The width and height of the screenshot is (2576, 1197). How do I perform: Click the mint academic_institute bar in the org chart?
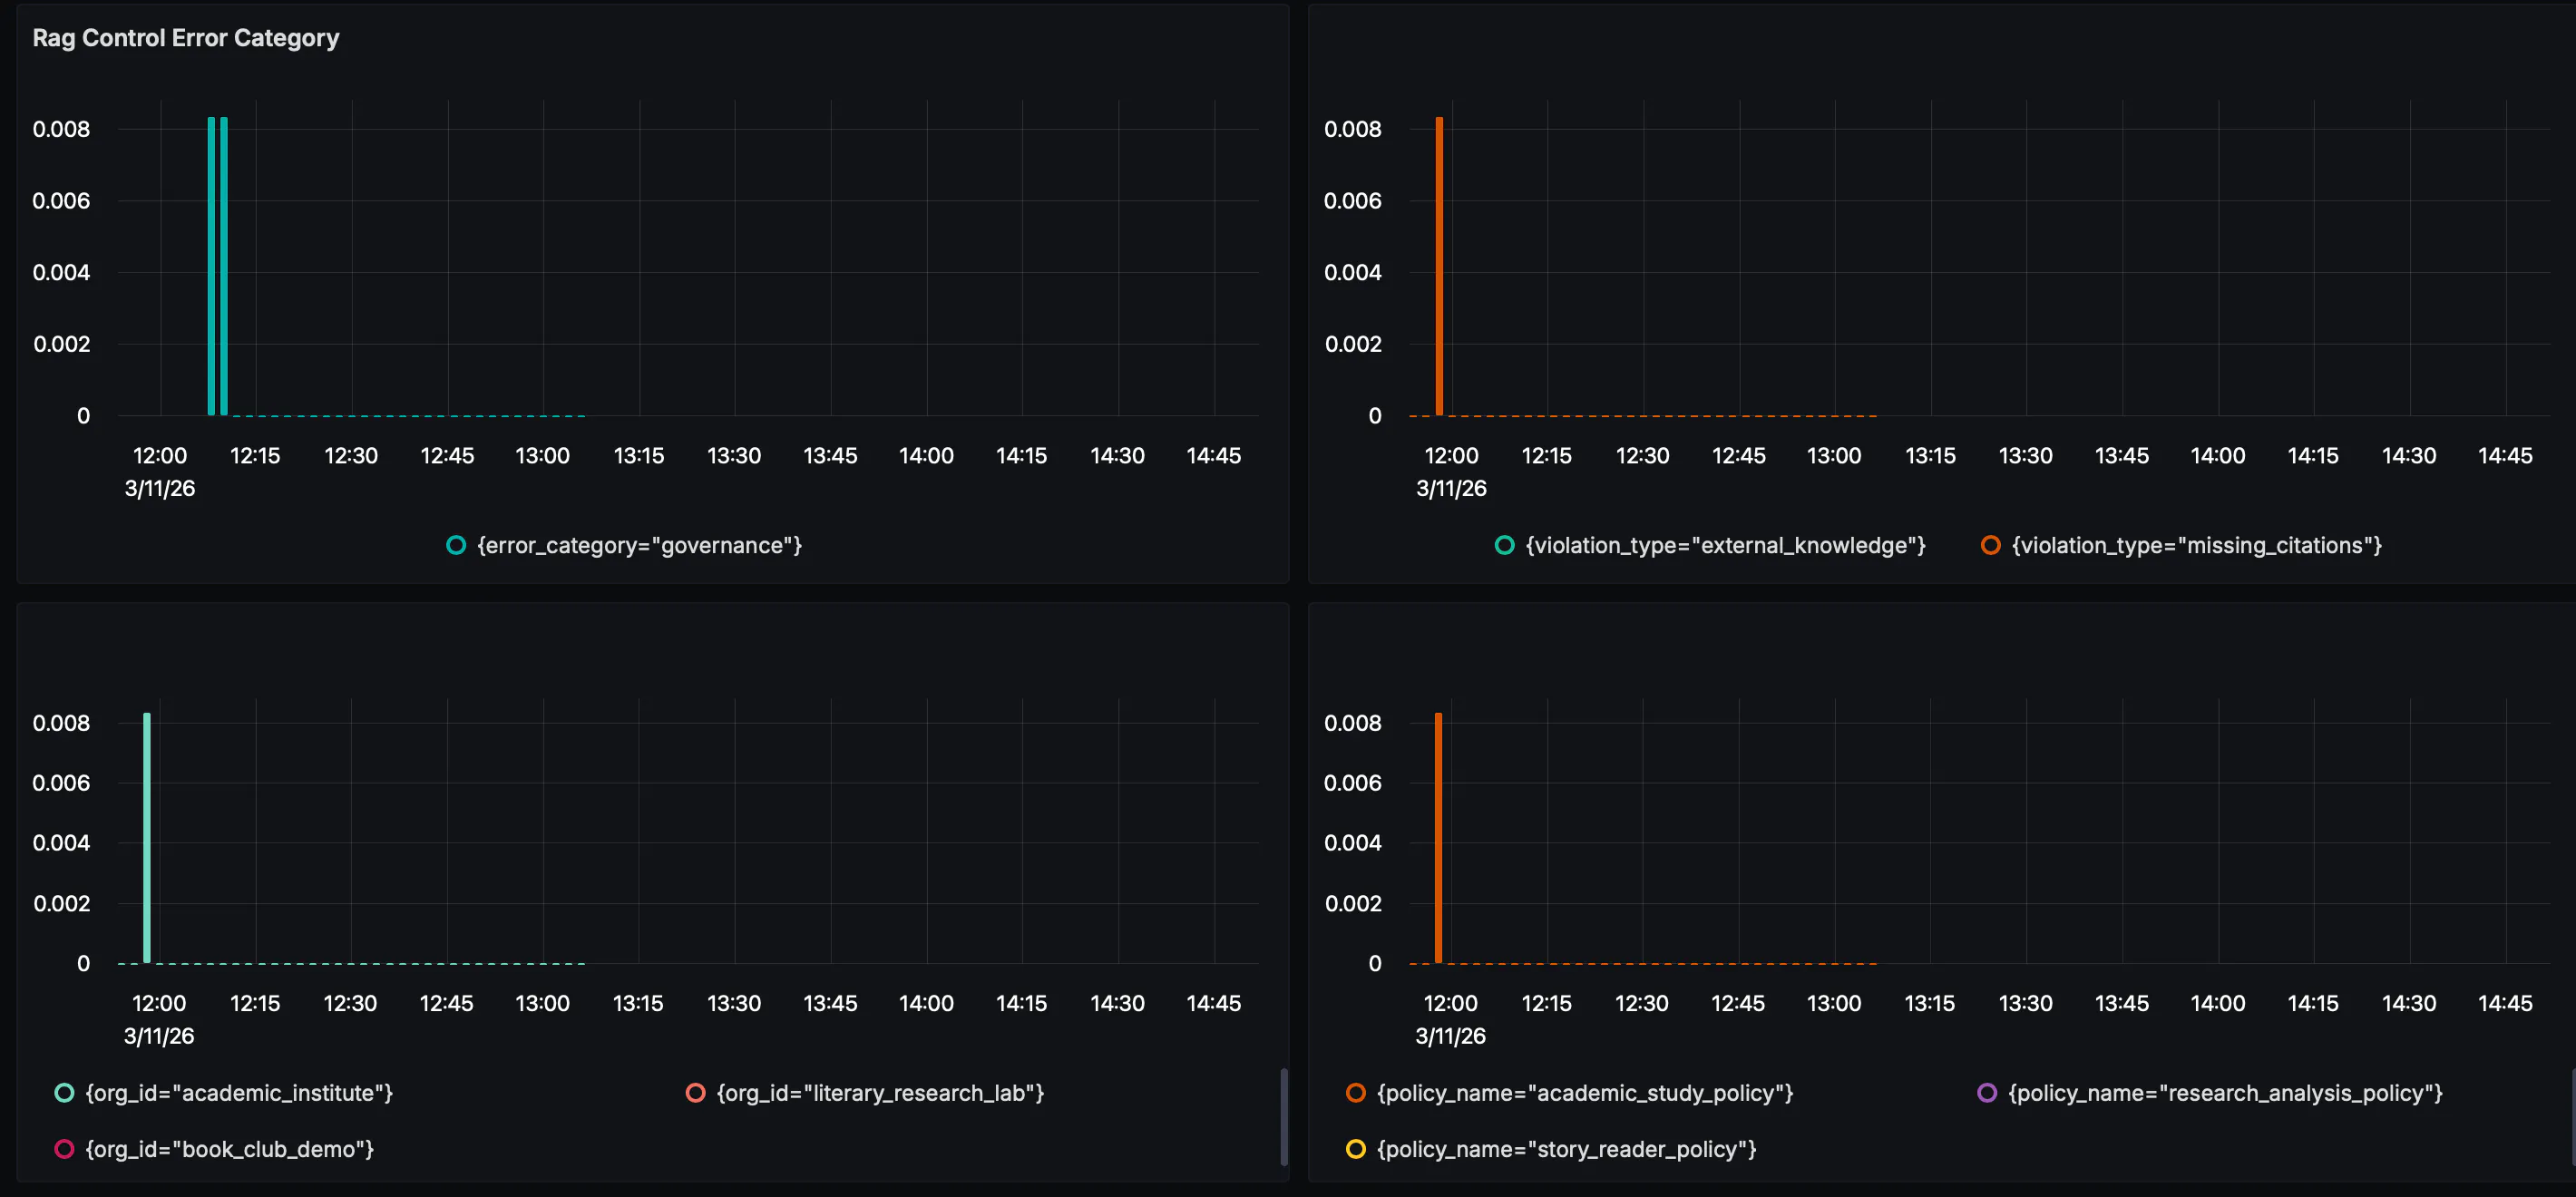(147, 838)
